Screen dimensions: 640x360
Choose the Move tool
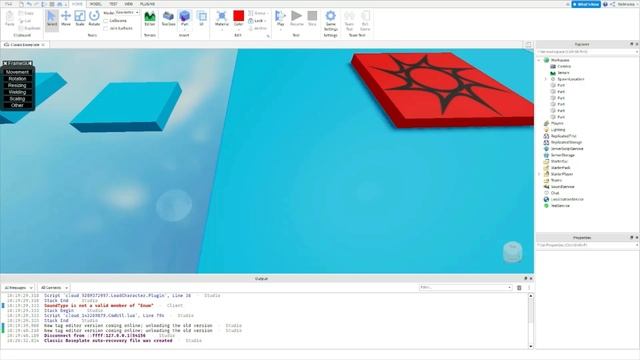[66, 19]
